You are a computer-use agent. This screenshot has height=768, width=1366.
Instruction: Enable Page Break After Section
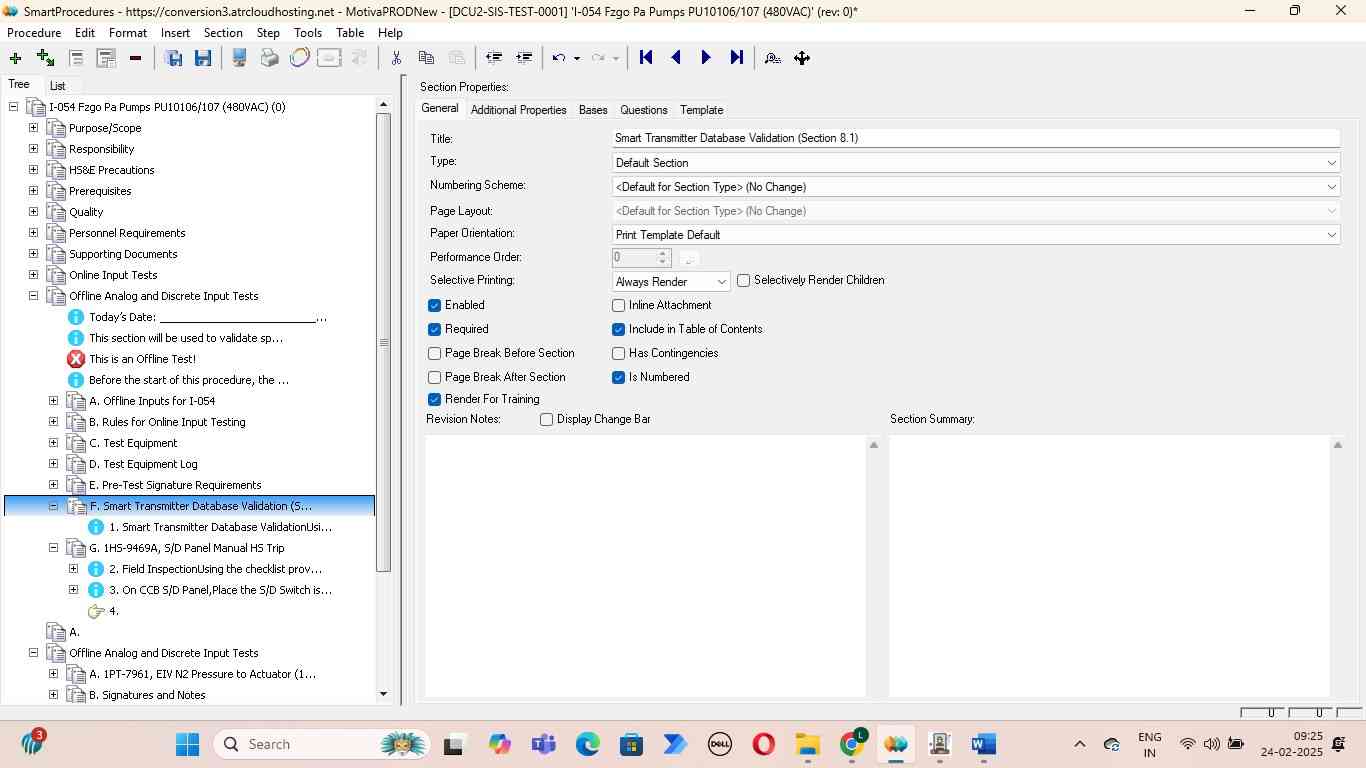point(434,377)
